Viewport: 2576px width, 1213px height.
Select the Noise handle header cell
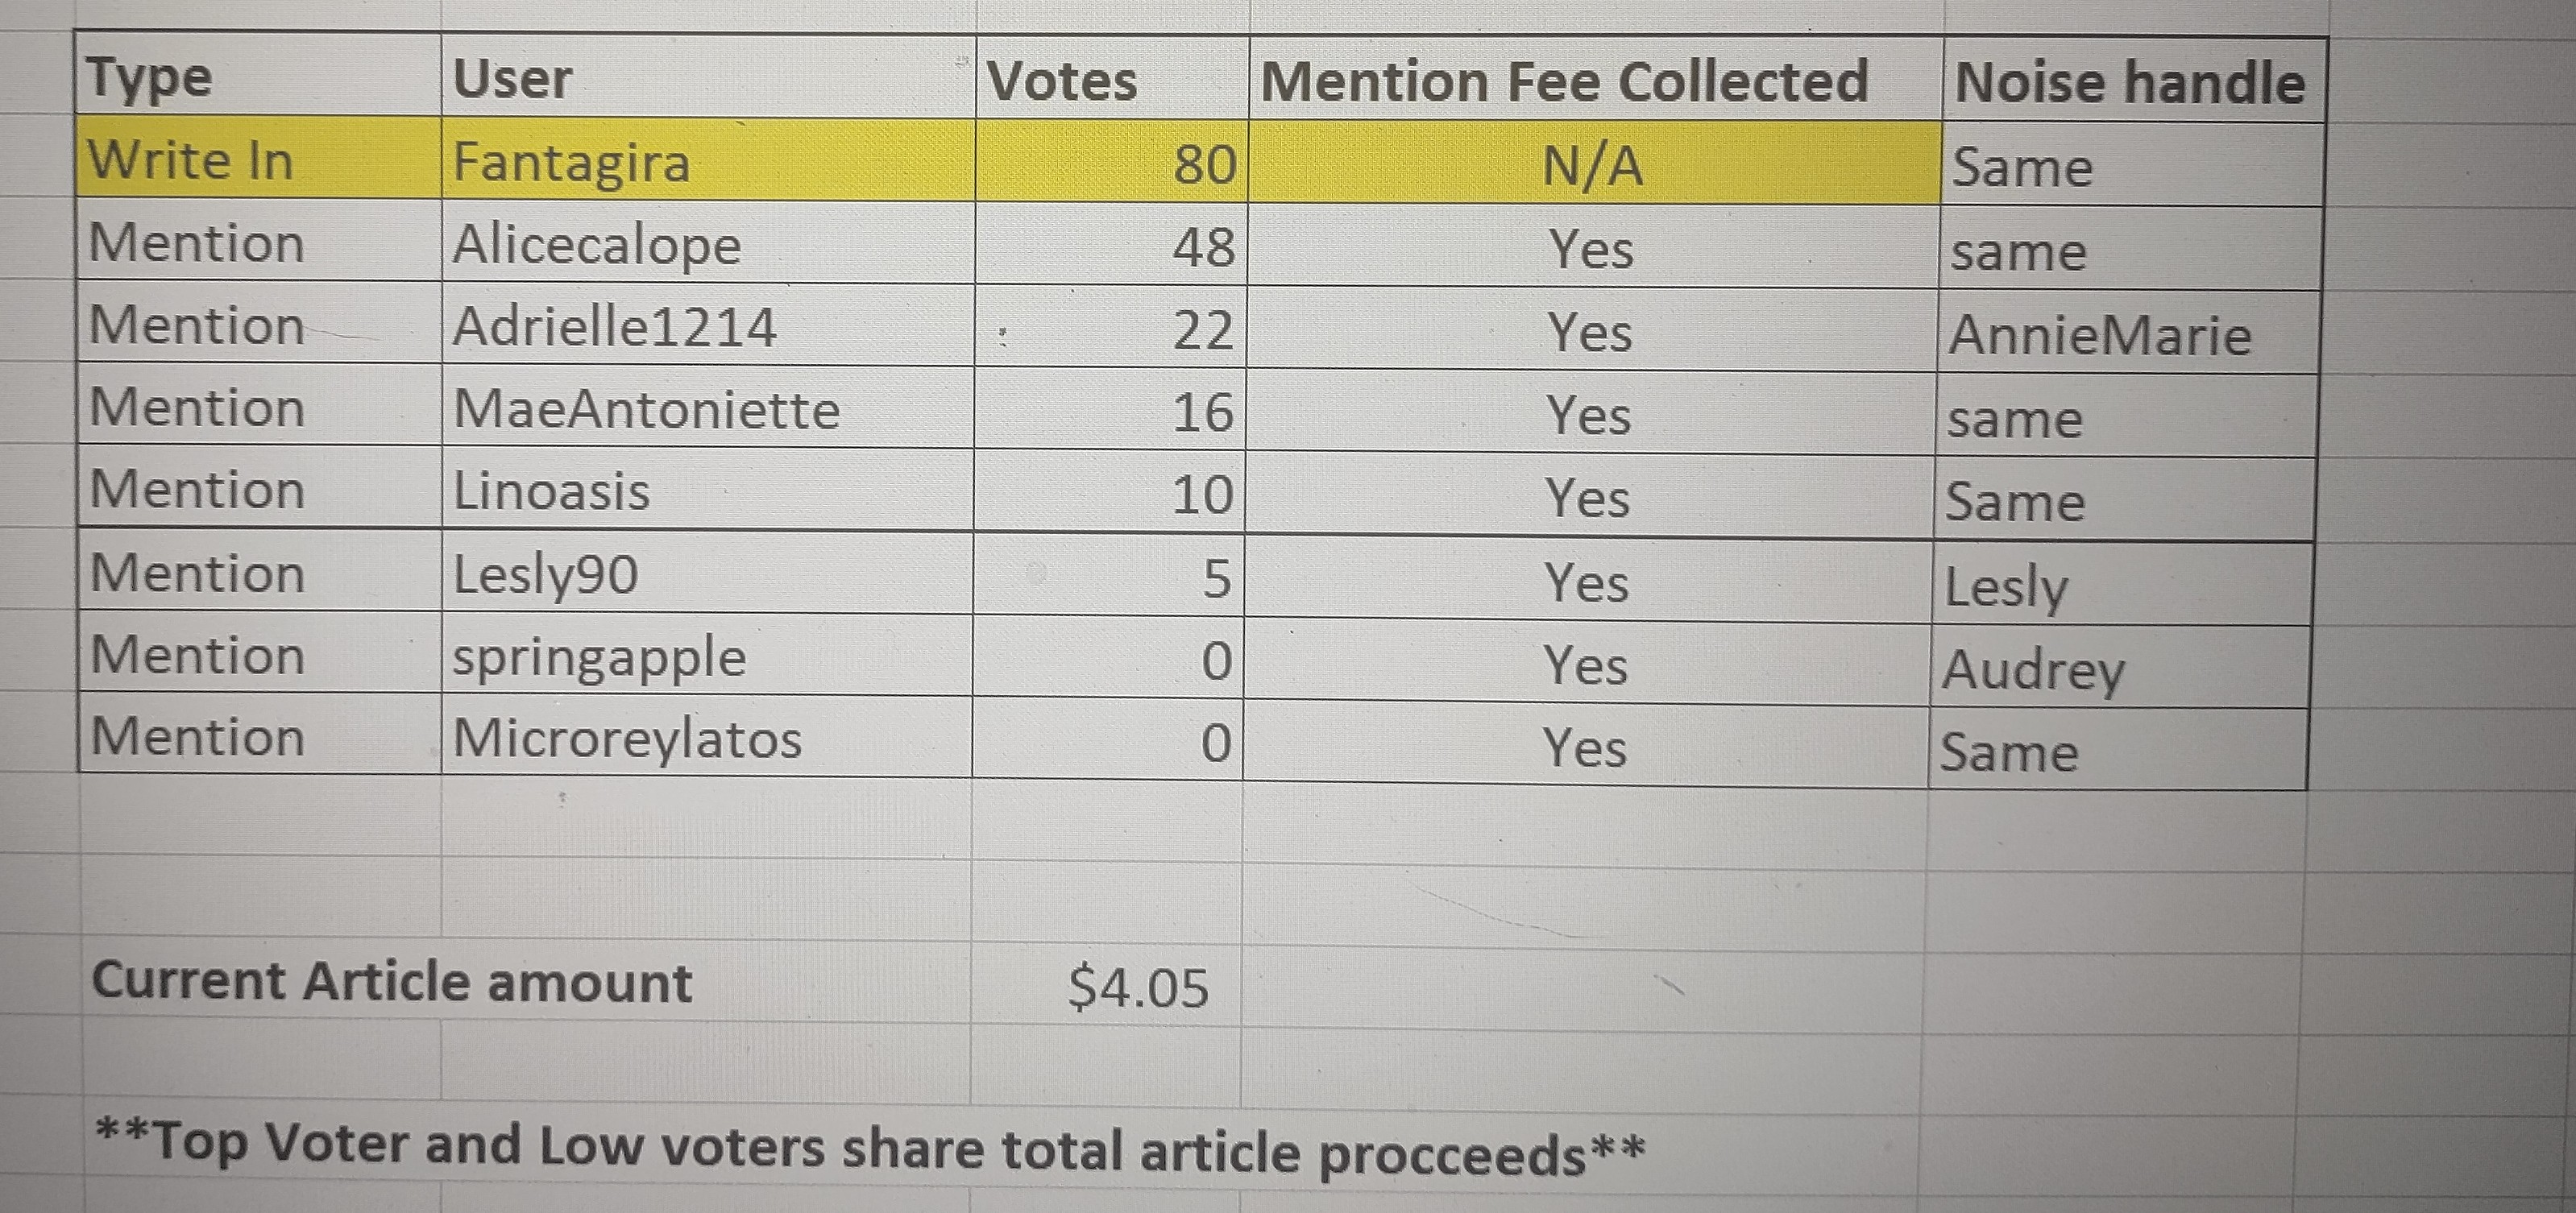pyautogui.click(x=2134, y=82)
